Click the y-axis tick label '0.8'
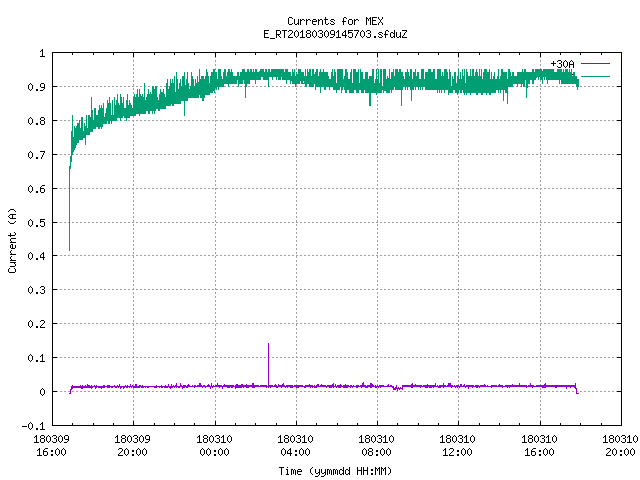 [x=36, y=121]
